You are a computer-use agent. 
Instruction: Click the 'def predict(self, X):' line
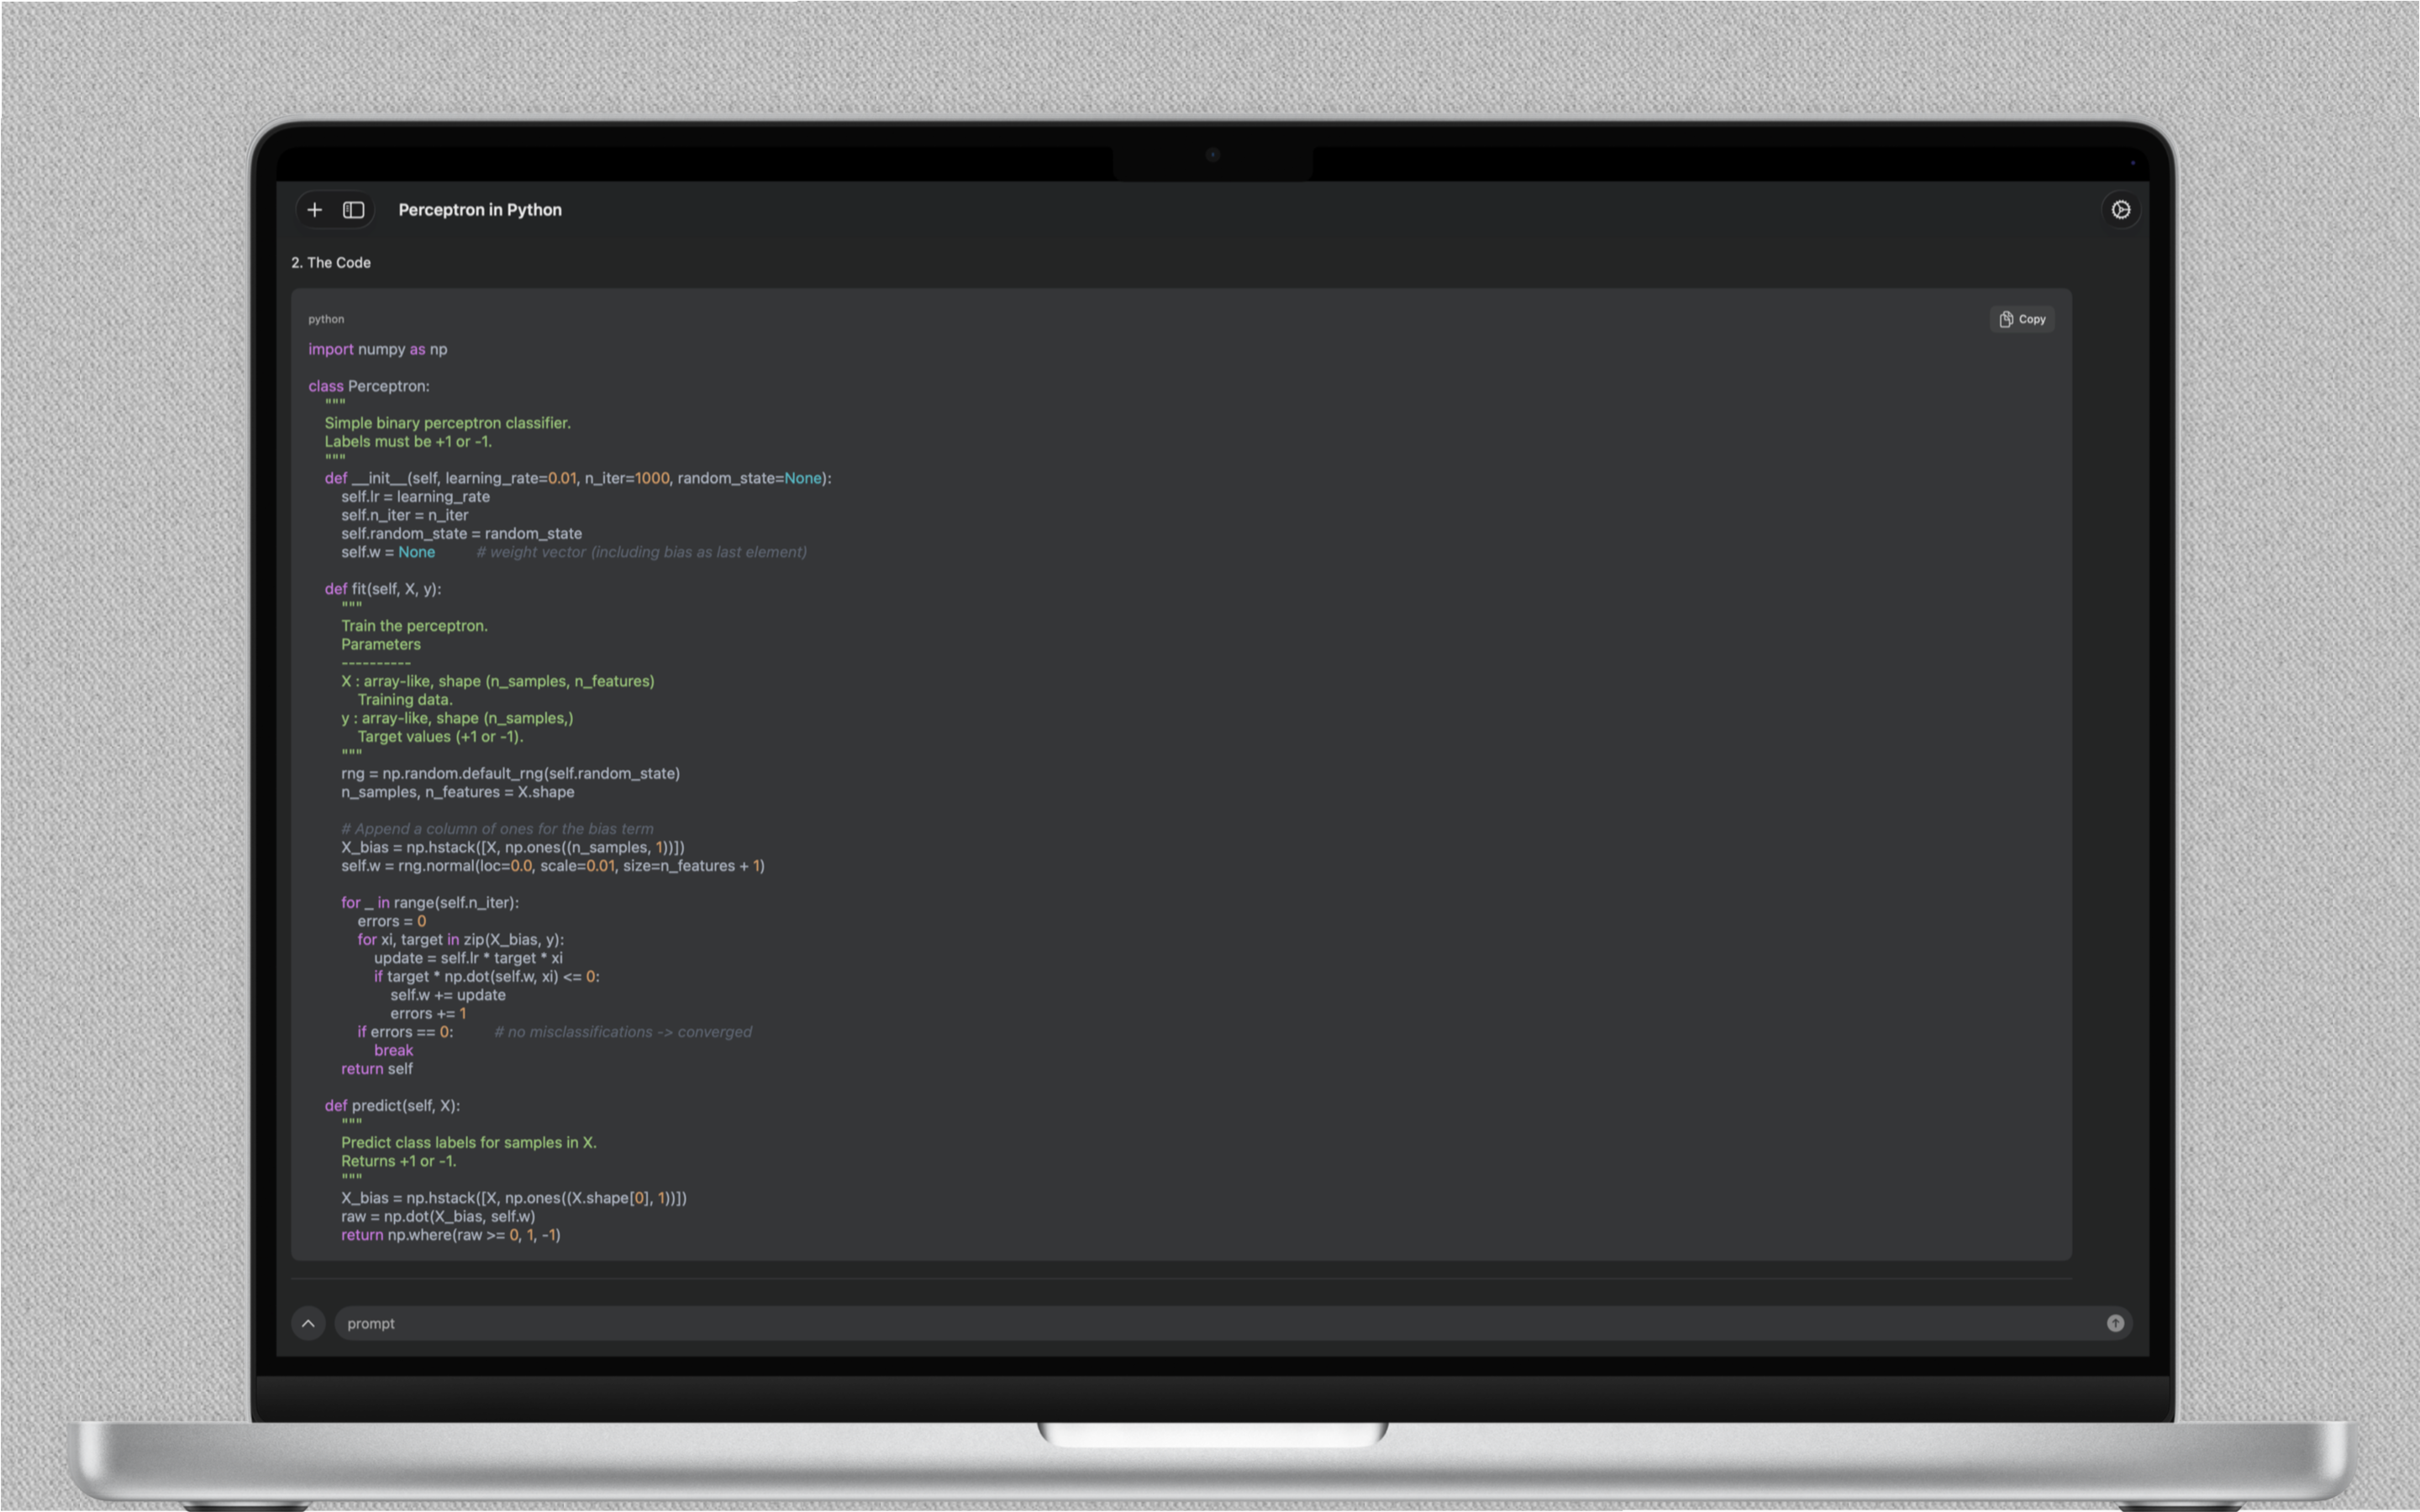(x=392, y=1105)
